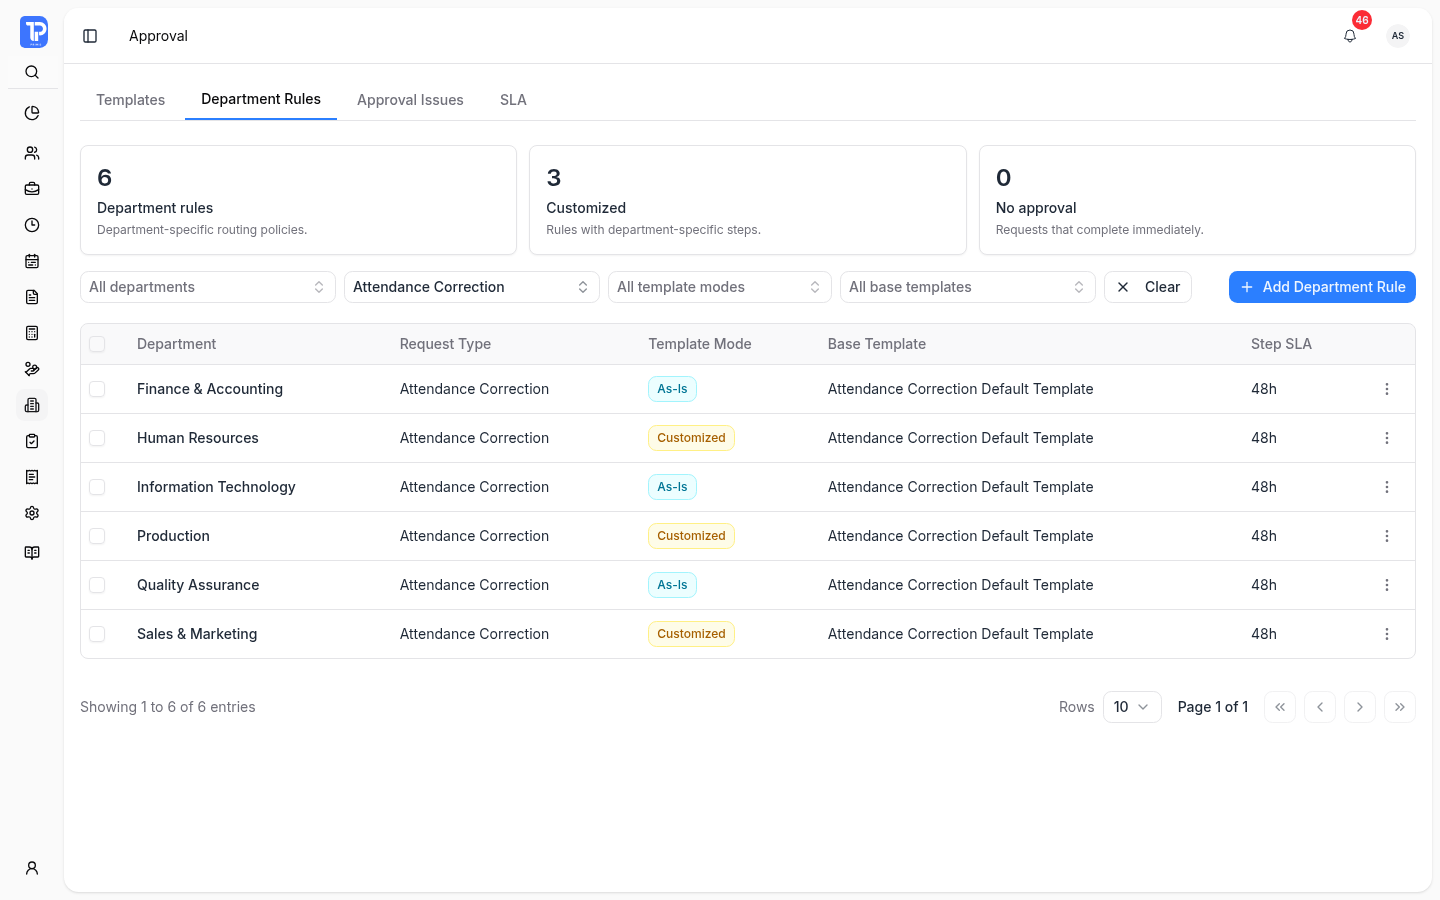The width and height of the screenshot is (1440, 900).
Task: Open the highlighted building sidebar icon
Action: [x=32, y=405]
